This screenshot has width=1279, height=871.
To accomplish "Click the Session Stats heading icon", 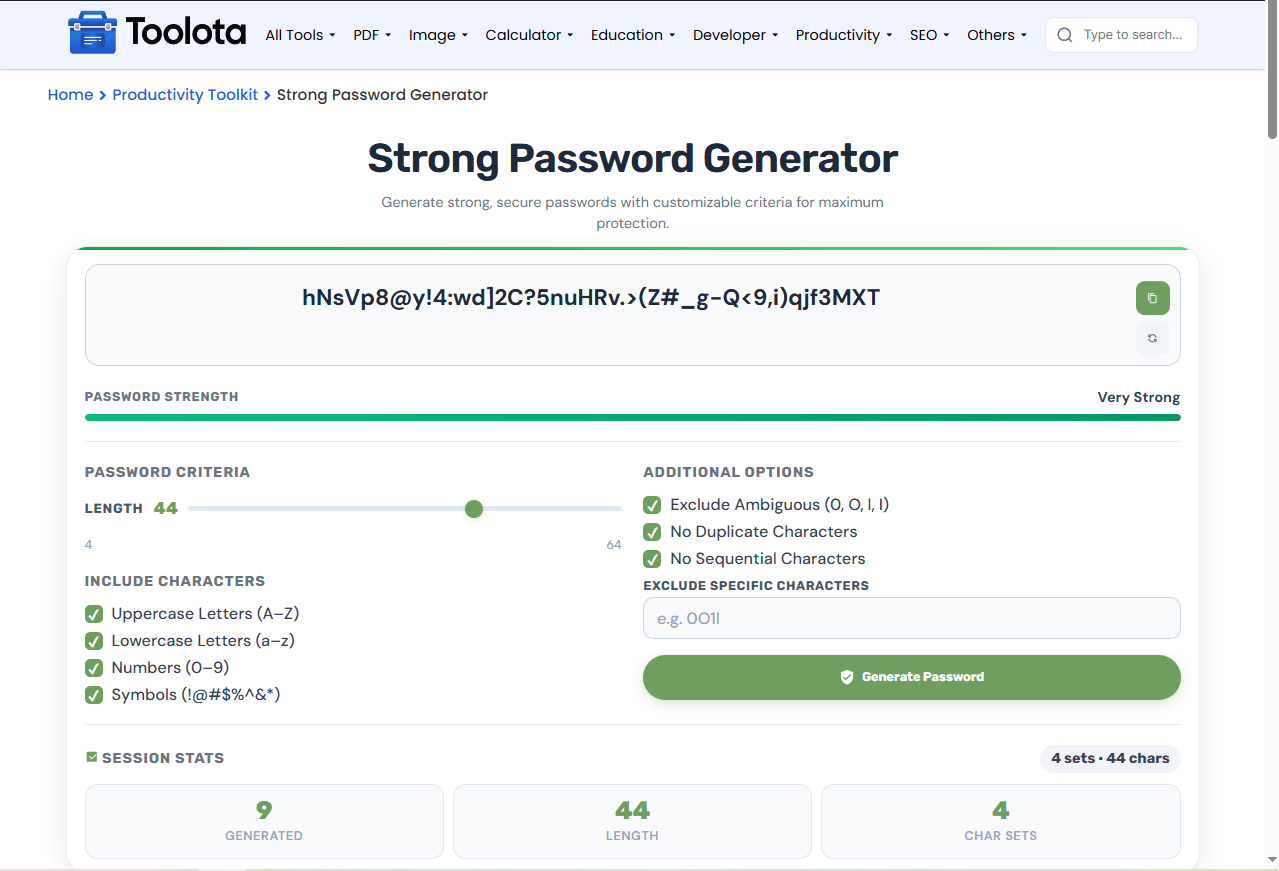I will click(x=92, y=757).
